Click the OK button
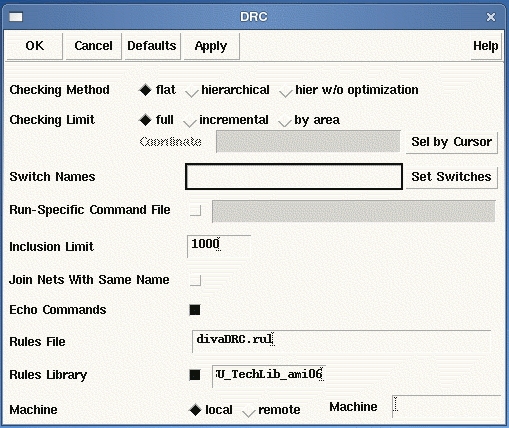Screen dimensions: 509x428 35,46
